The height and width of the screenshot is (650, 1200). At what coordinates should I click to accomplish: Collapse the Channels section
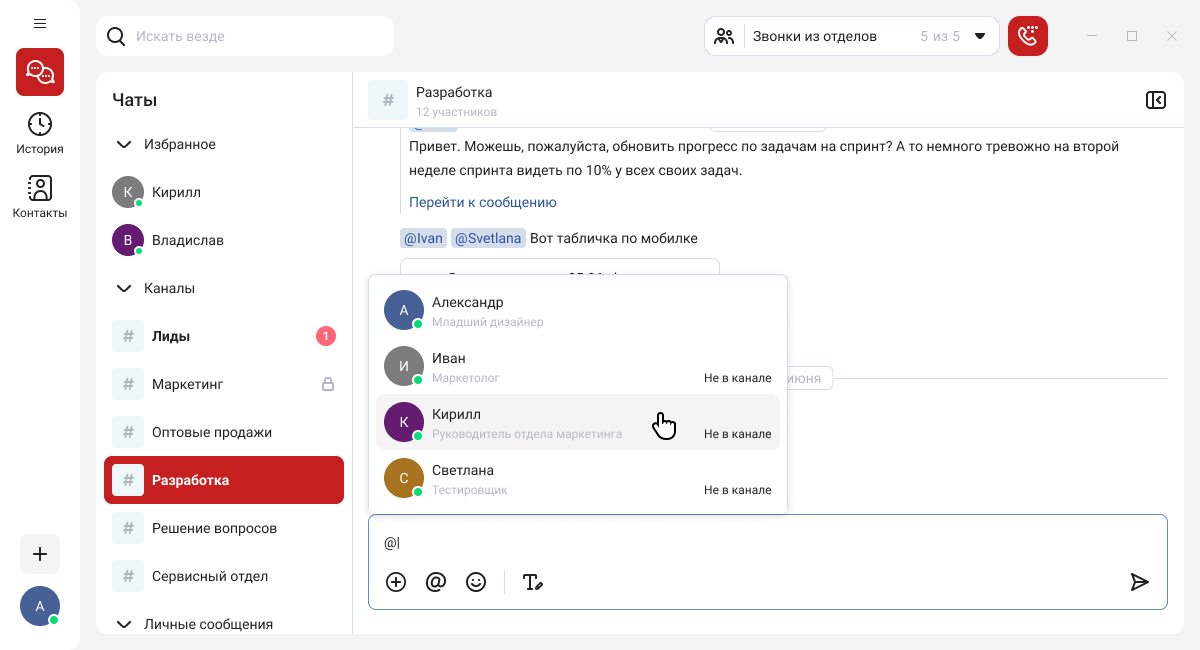click(x=124, y=288)
